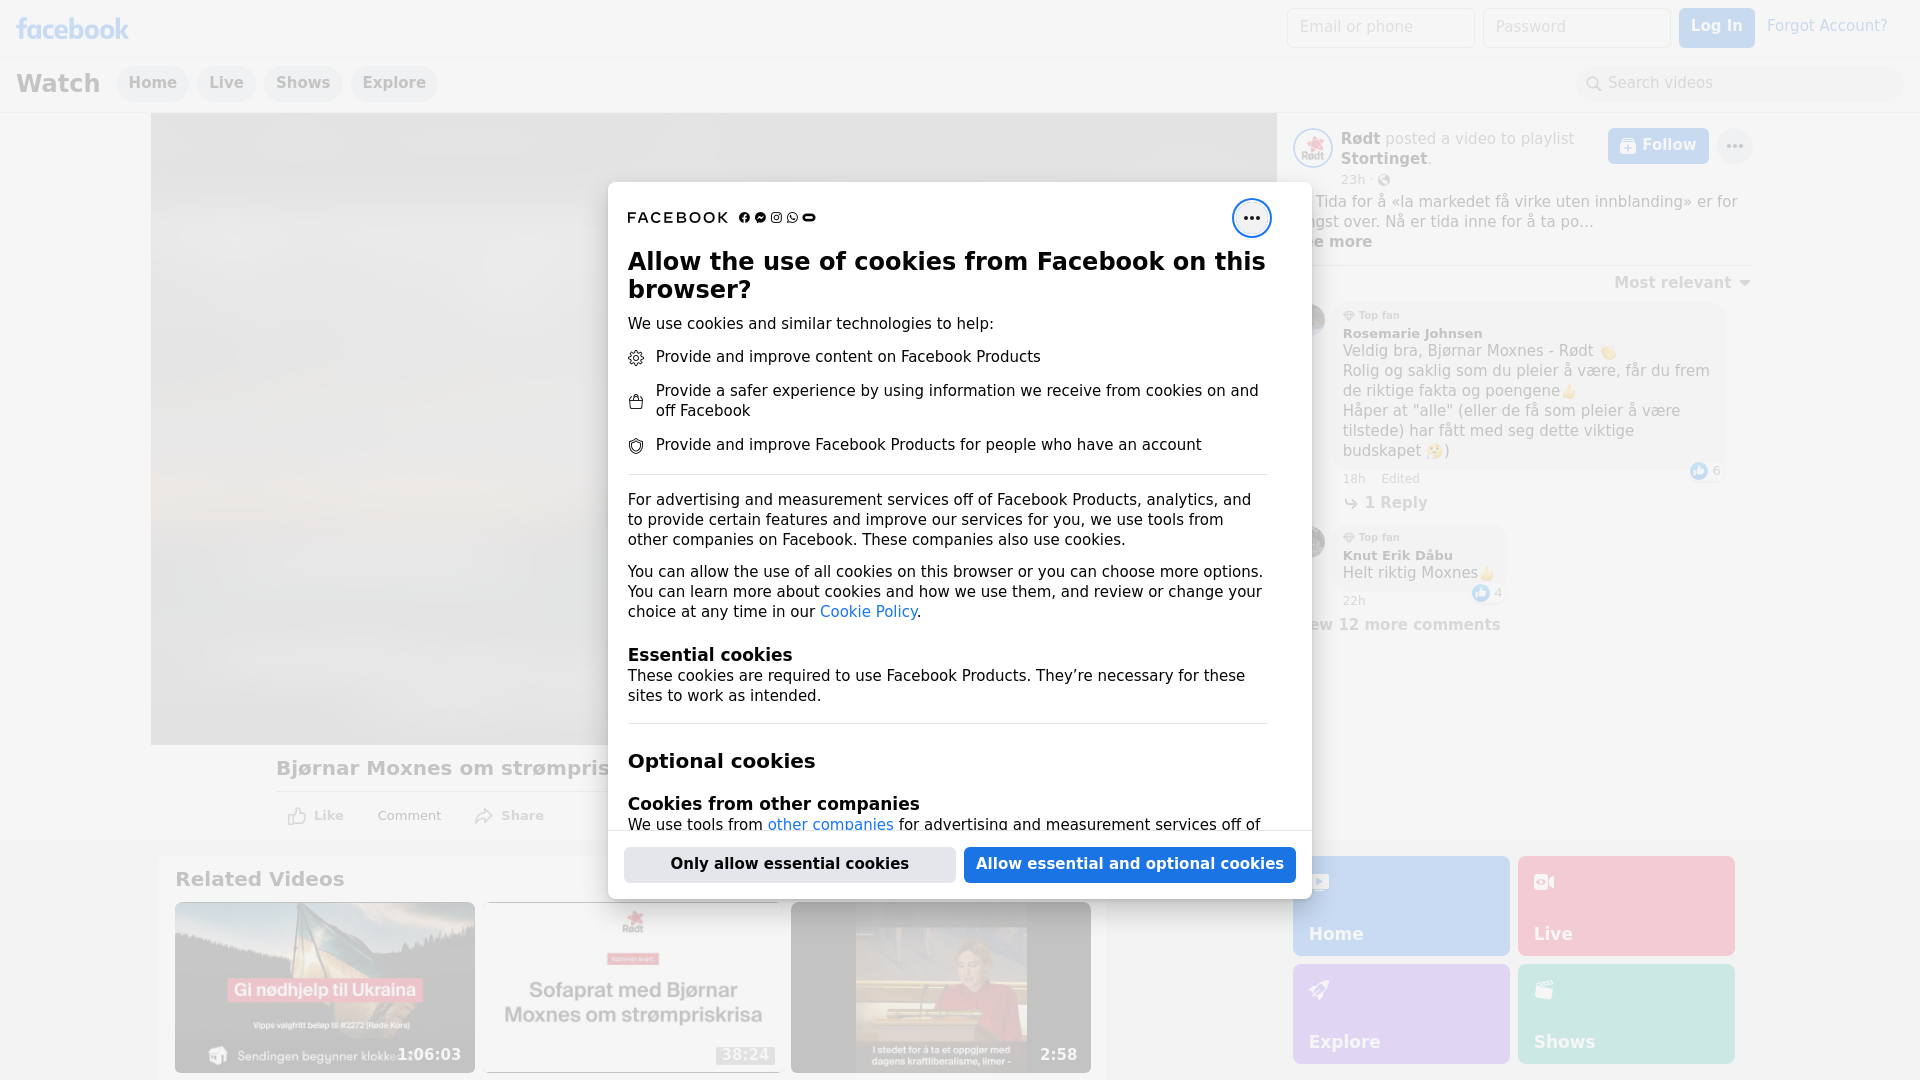This screenshot has width=1920, height=1080.
Task: Click the Share arrow icon
Action: [x=484, y=816]
